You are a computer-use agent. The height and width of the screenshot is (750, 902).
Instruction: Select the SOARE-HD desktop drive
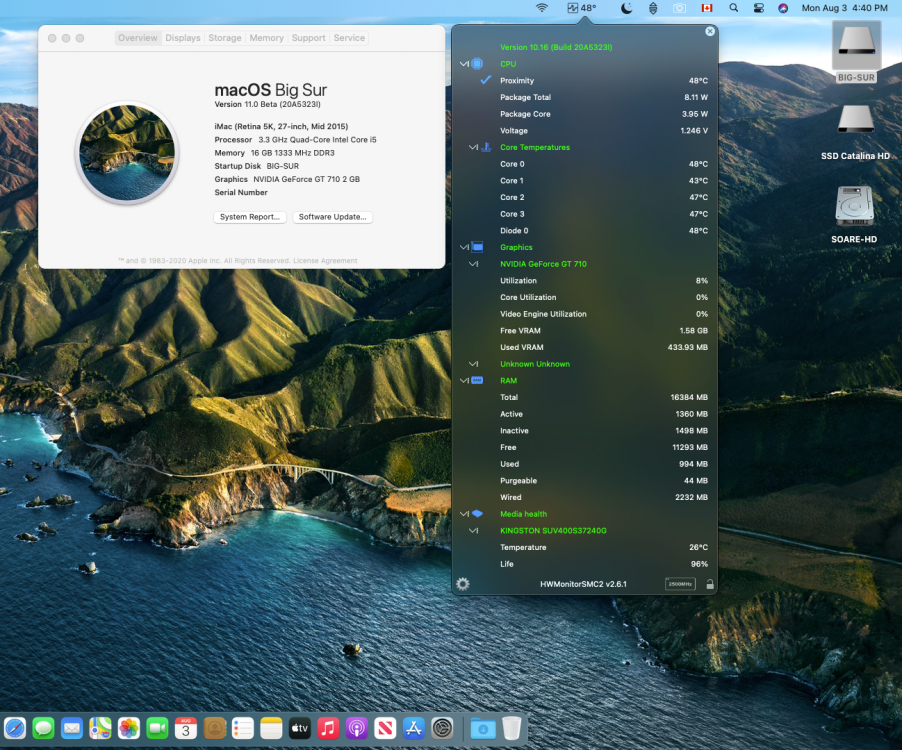(x=854, y=215)
